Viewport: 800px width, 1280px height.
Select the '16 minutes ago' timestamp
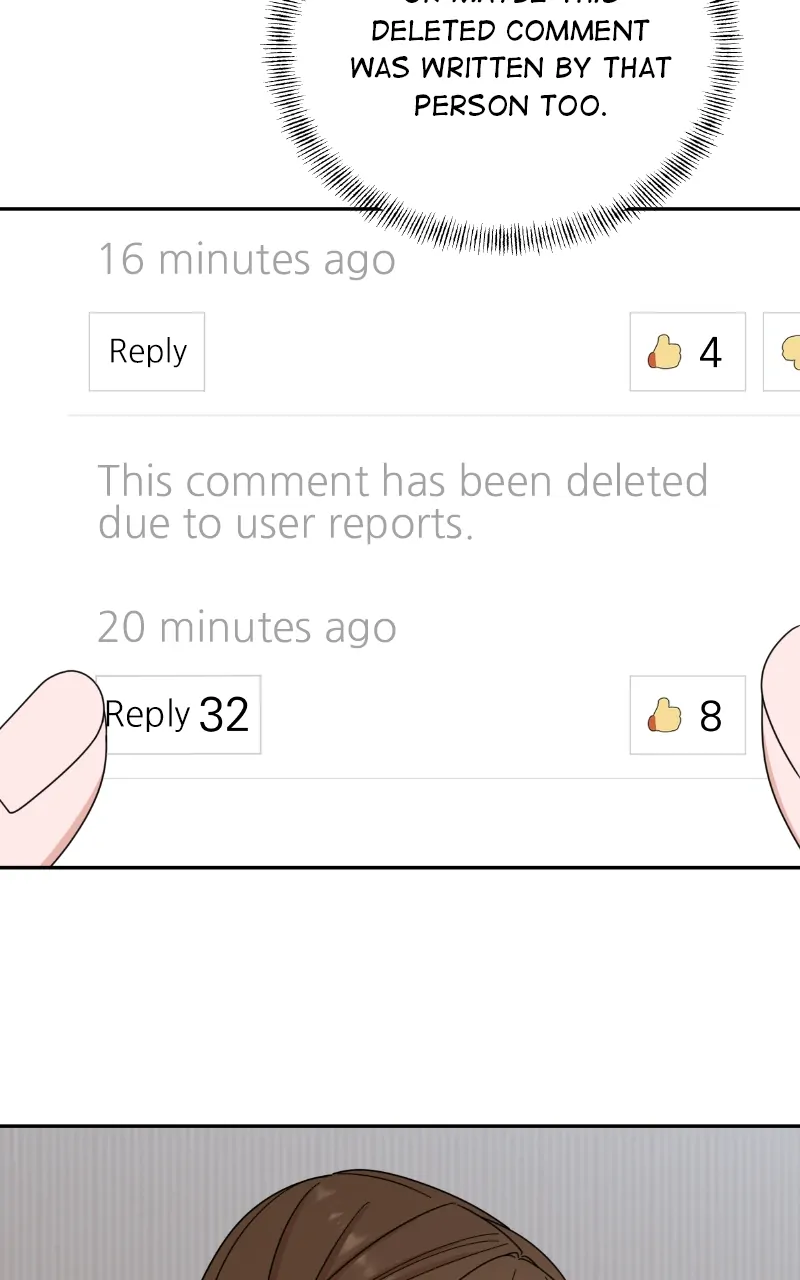246,259
